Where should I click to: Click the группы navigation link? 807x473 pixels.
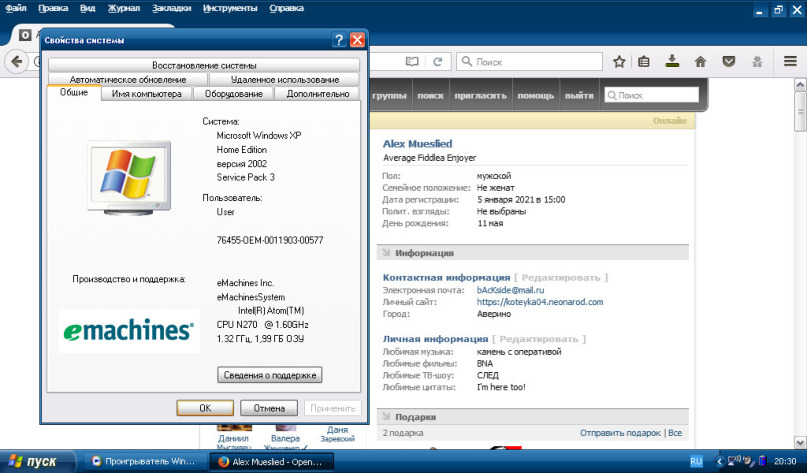[x=390, y=95]
